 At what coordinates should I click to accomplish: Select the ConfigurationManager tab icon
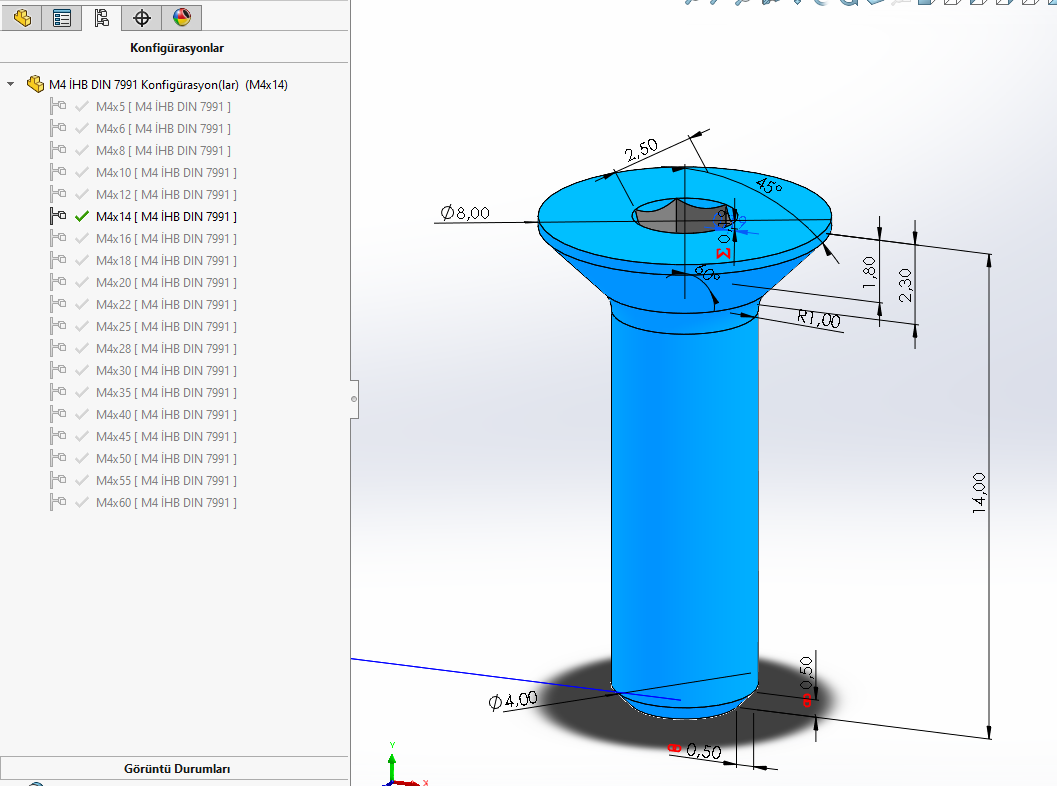point(101,17)
